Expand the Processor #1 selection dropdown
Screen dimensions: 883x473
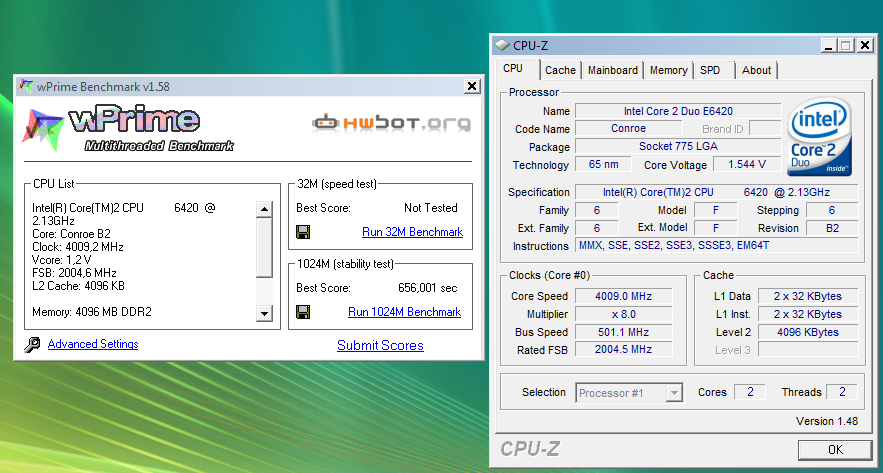[674, 392]
